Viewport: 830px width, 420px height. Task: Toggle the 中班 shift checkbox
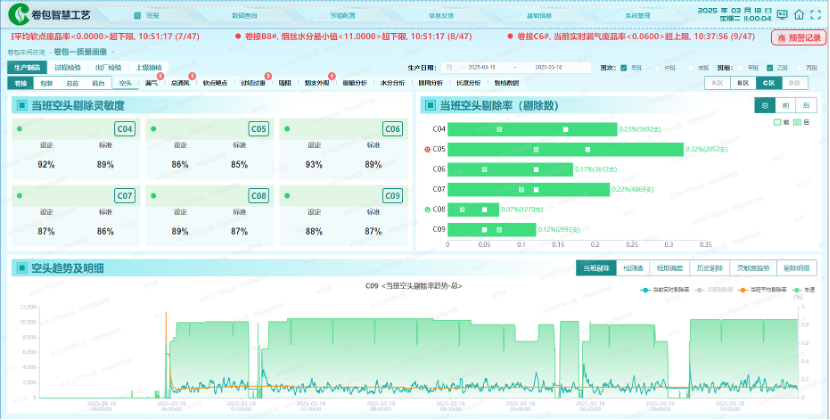657,68
